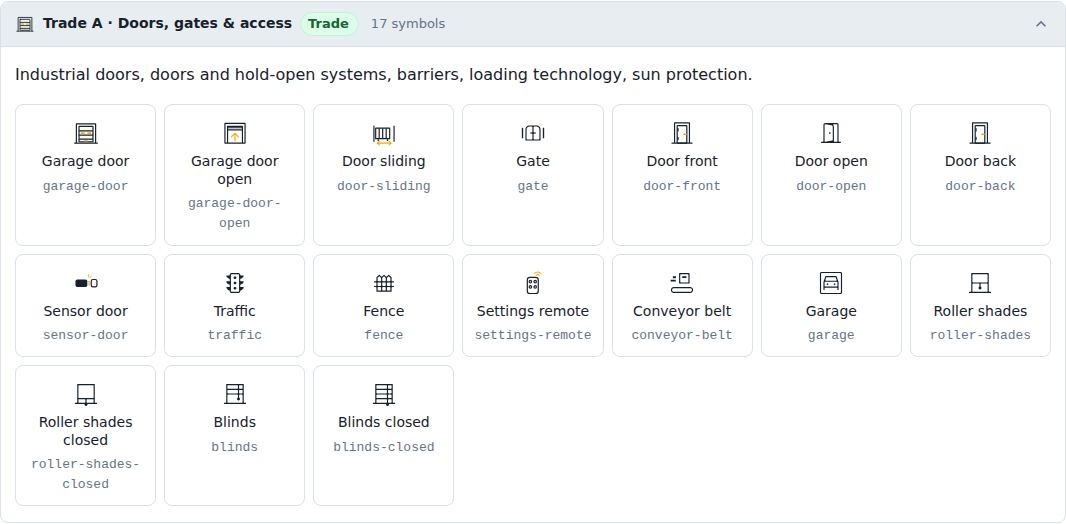
Task: Click the '17 symbols' count text
Action: tap(408, 24)
